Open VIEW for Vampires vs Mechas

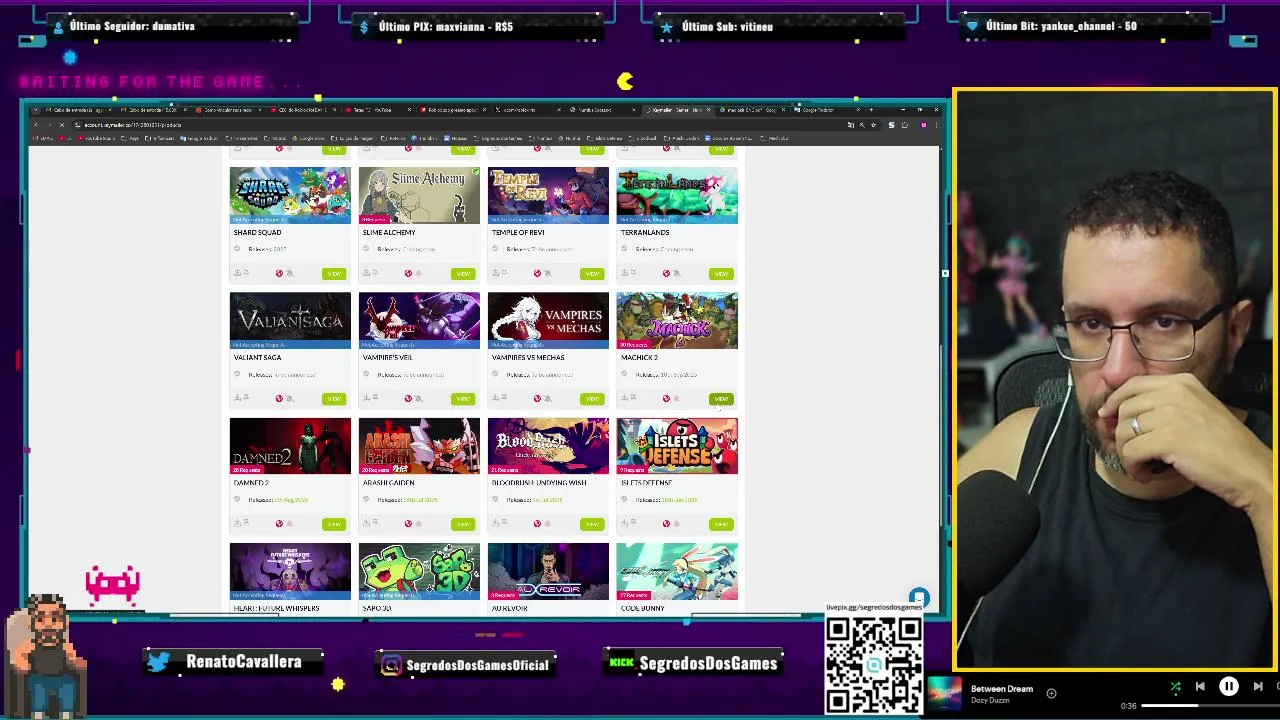point(592,399)
